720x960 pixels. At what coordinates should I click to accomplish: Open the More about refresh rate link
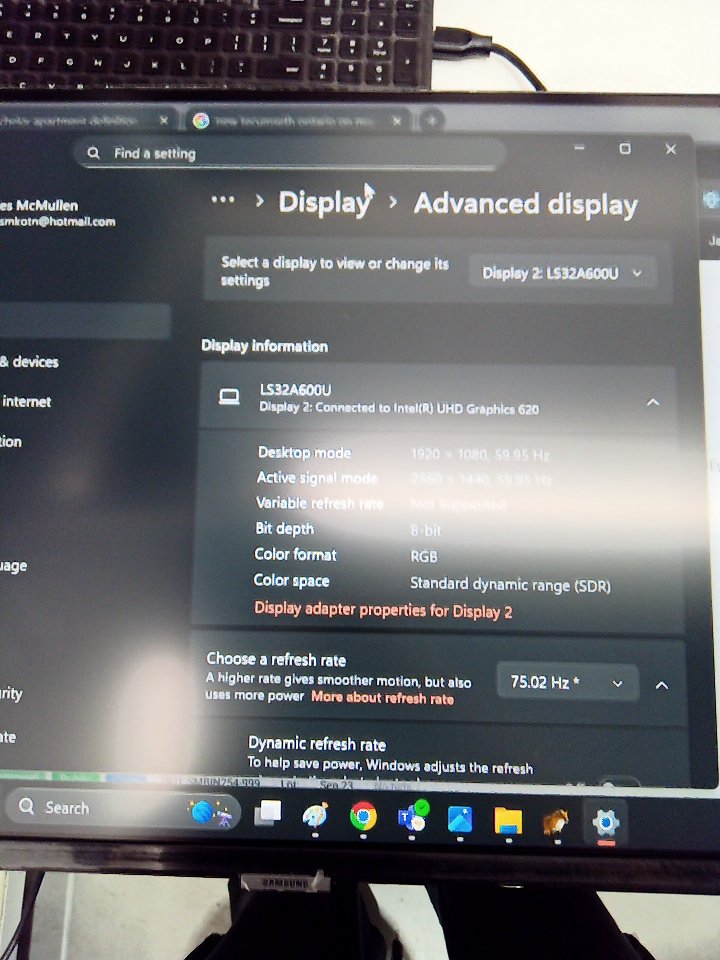382,698
